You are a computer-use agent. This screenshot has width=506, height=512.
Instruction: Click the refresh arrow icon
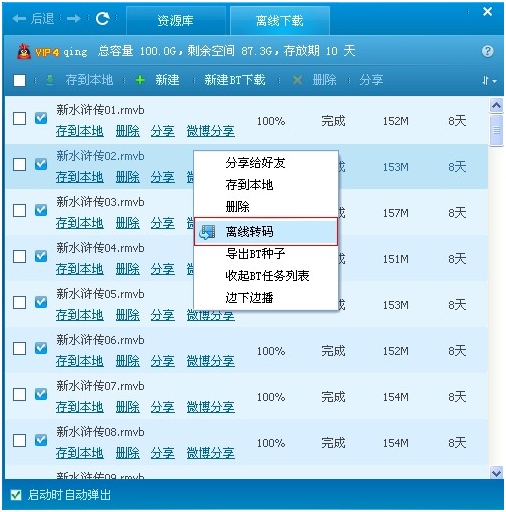[103, 18]
